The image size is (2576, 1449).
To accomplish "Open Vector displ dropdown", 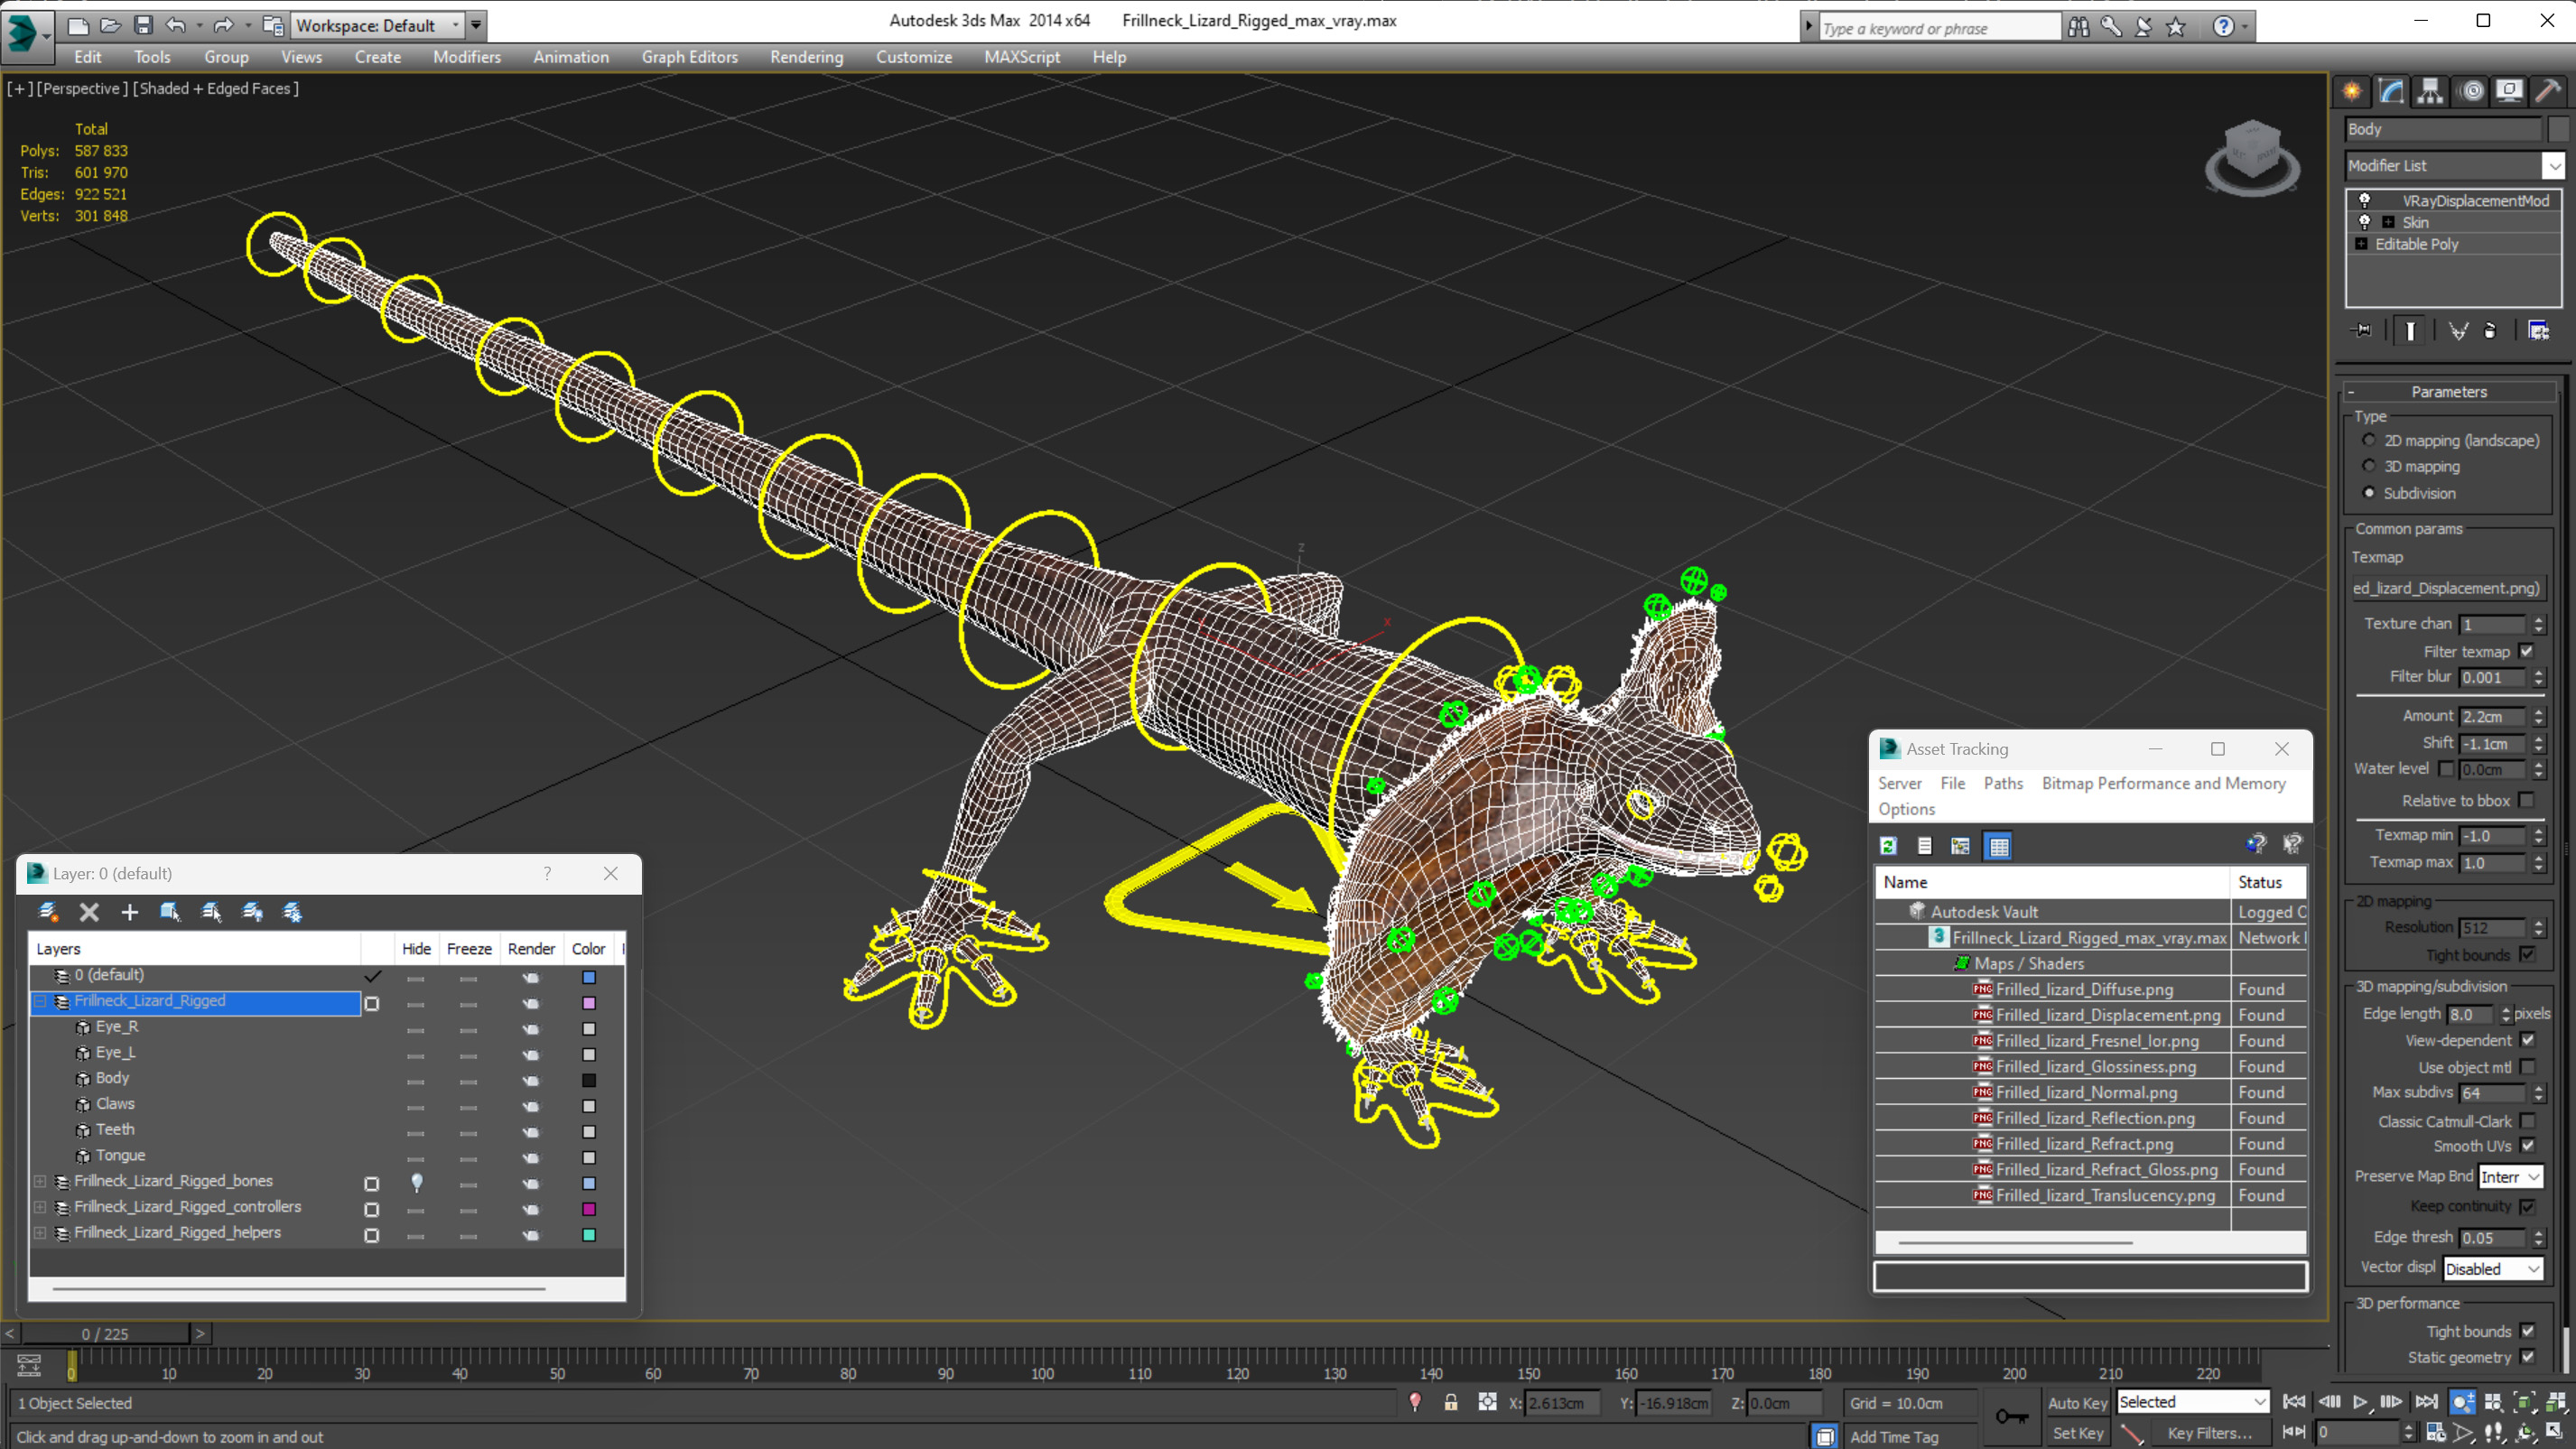I will (2492, 1268).
